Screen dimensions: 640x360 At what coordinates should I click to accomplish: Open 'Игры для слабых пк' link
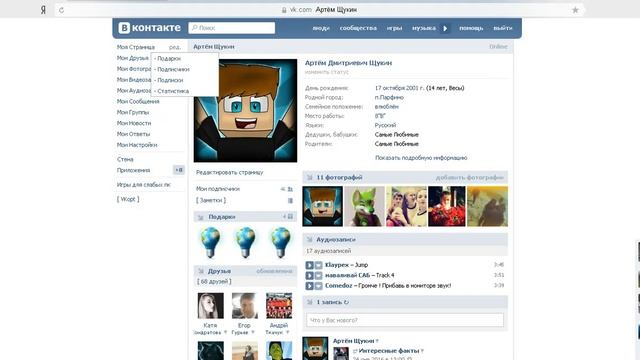(143, 185)
